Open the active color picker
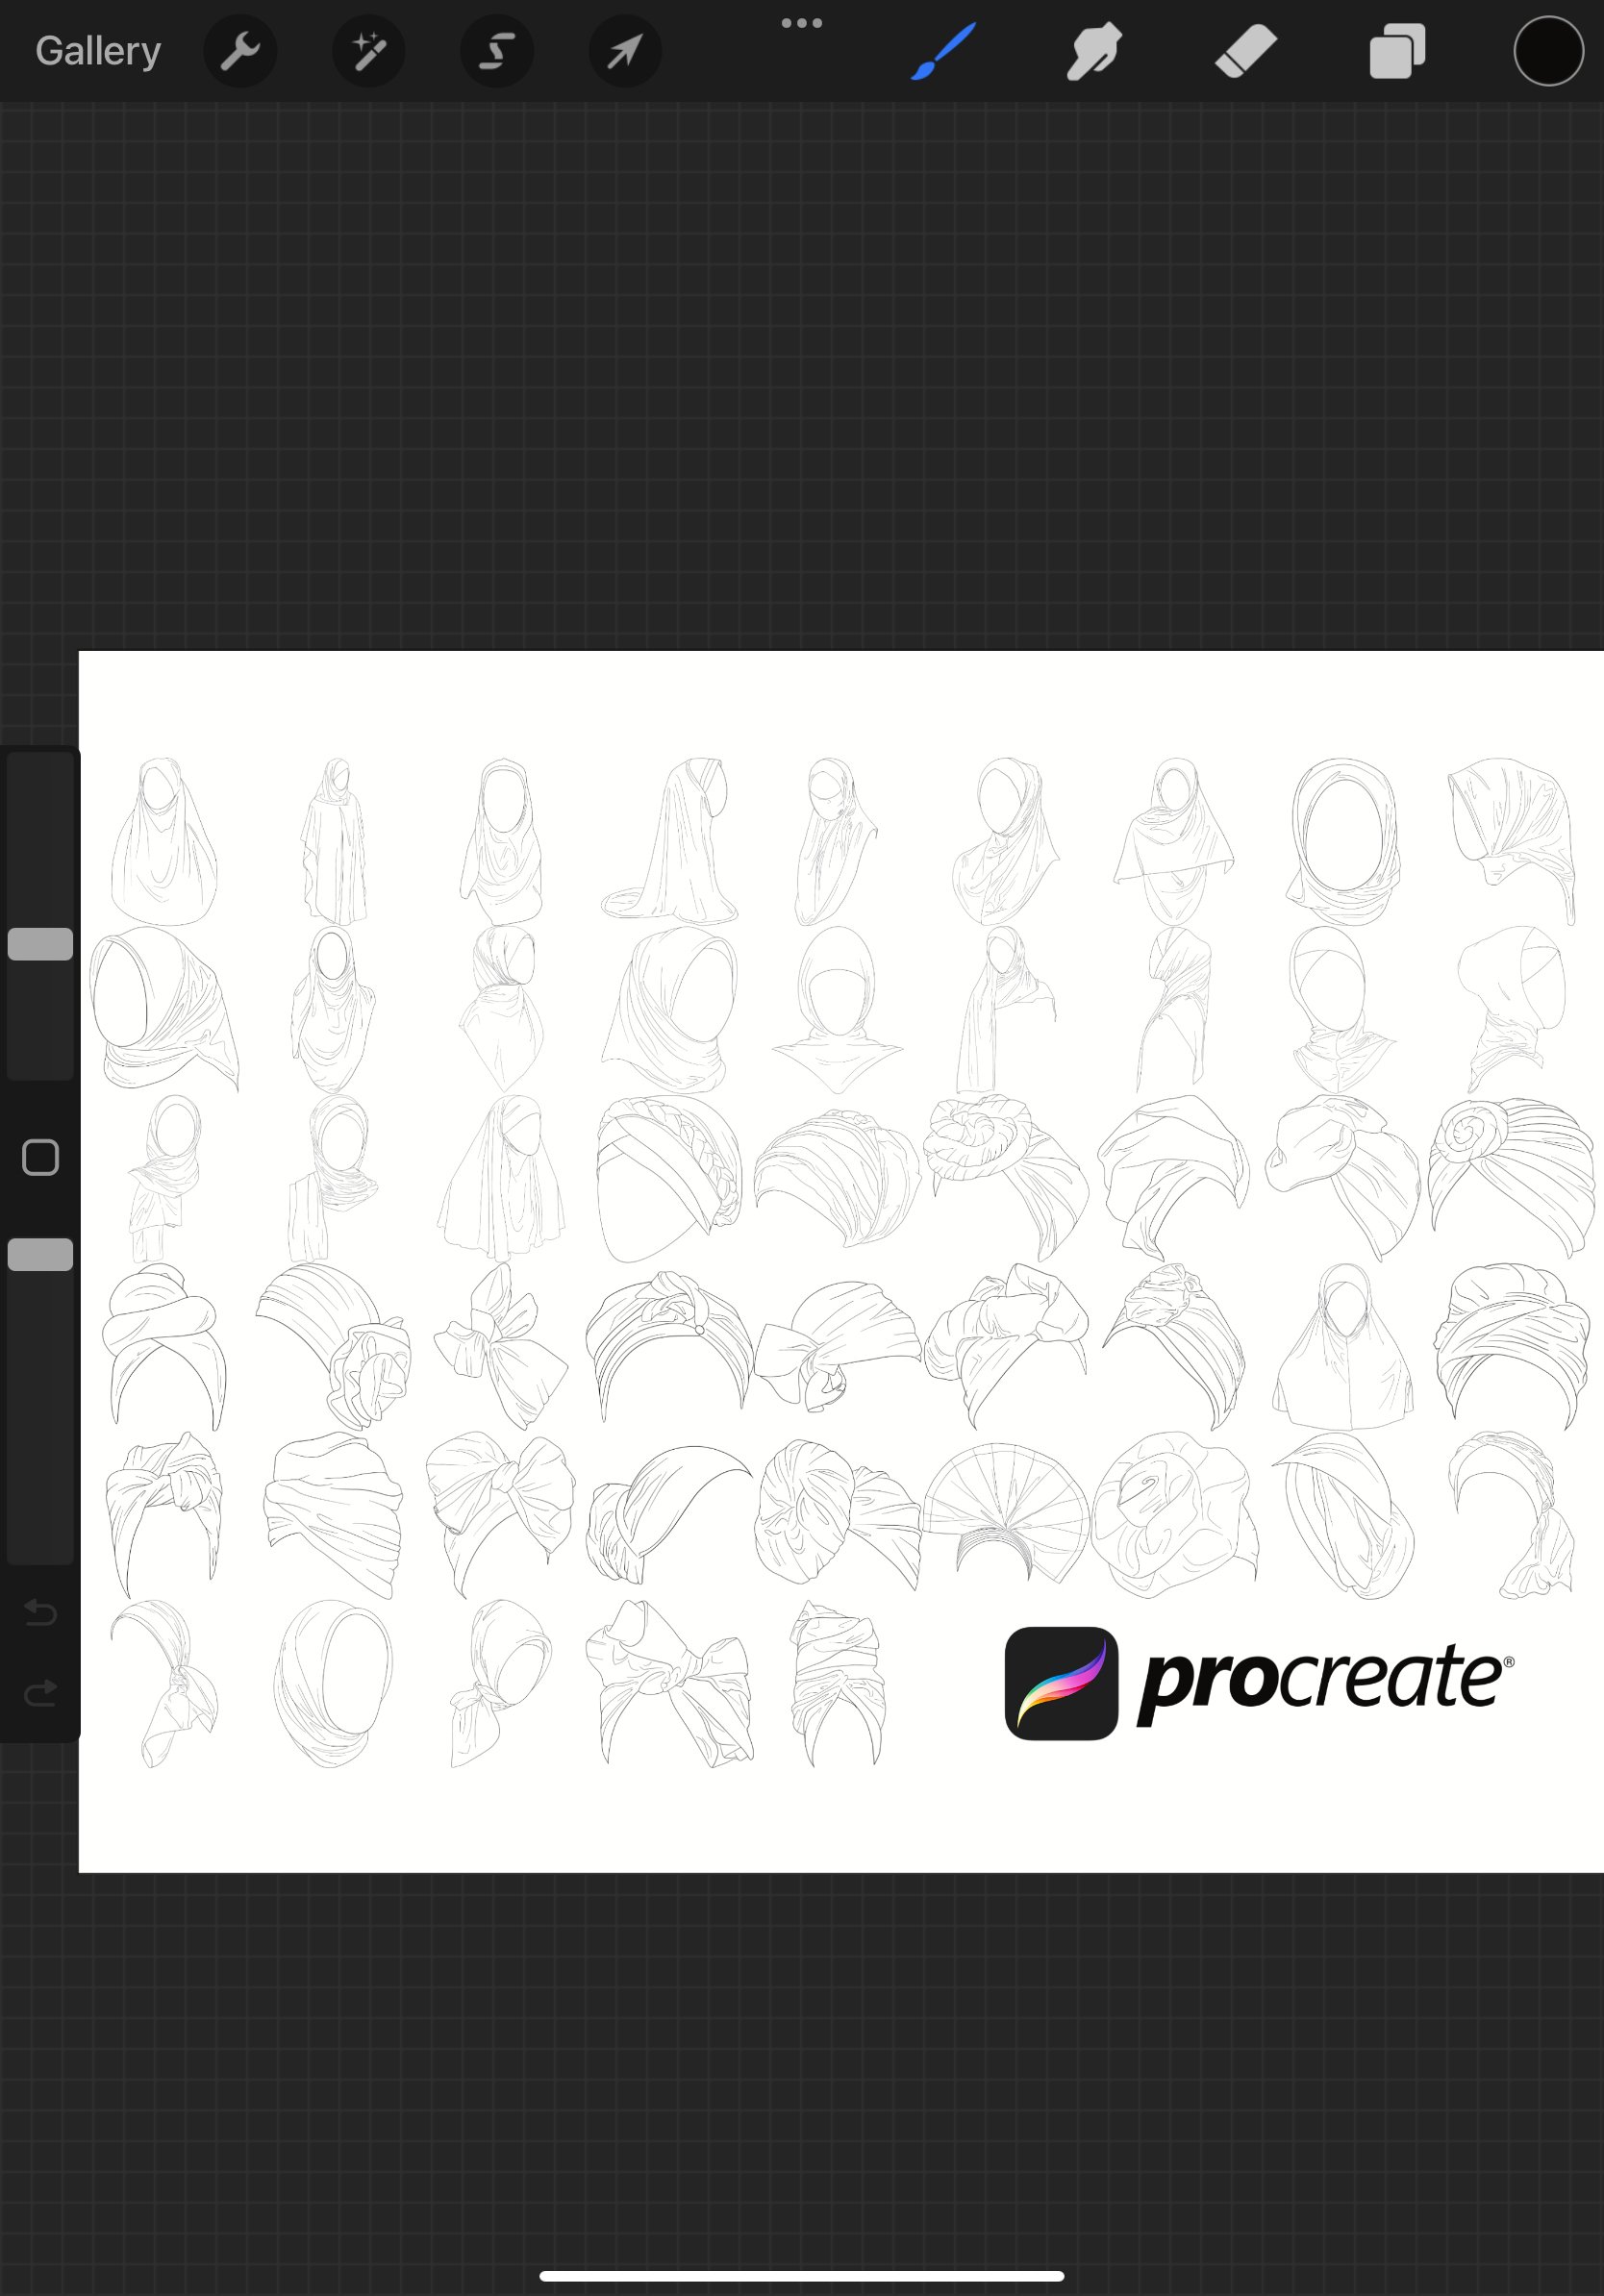 1547,51
